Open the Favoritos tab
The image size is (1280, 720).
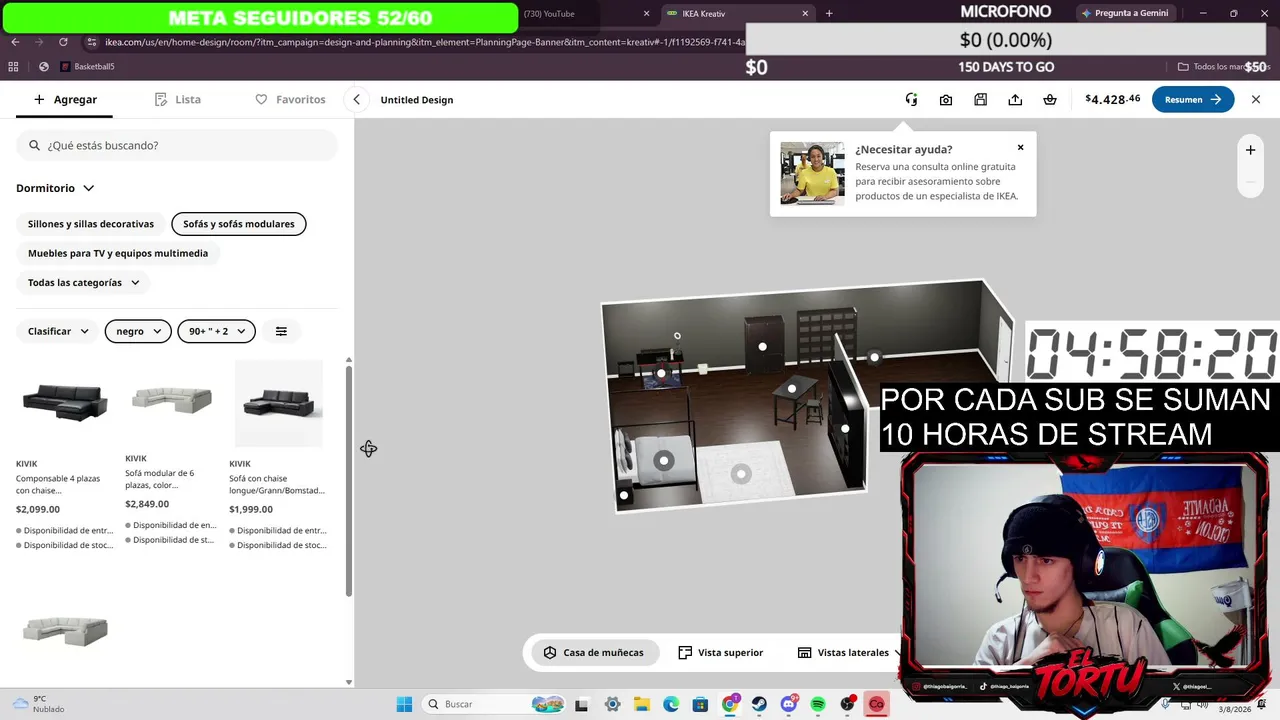point(290,100)
